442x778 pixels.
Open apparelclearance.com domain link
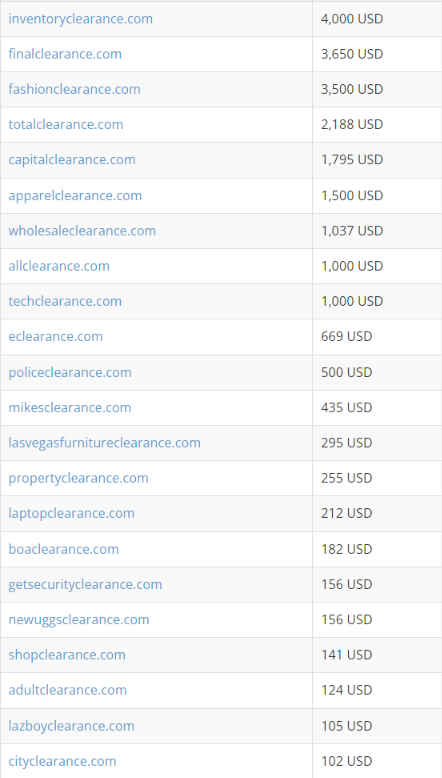coord(75,195)
